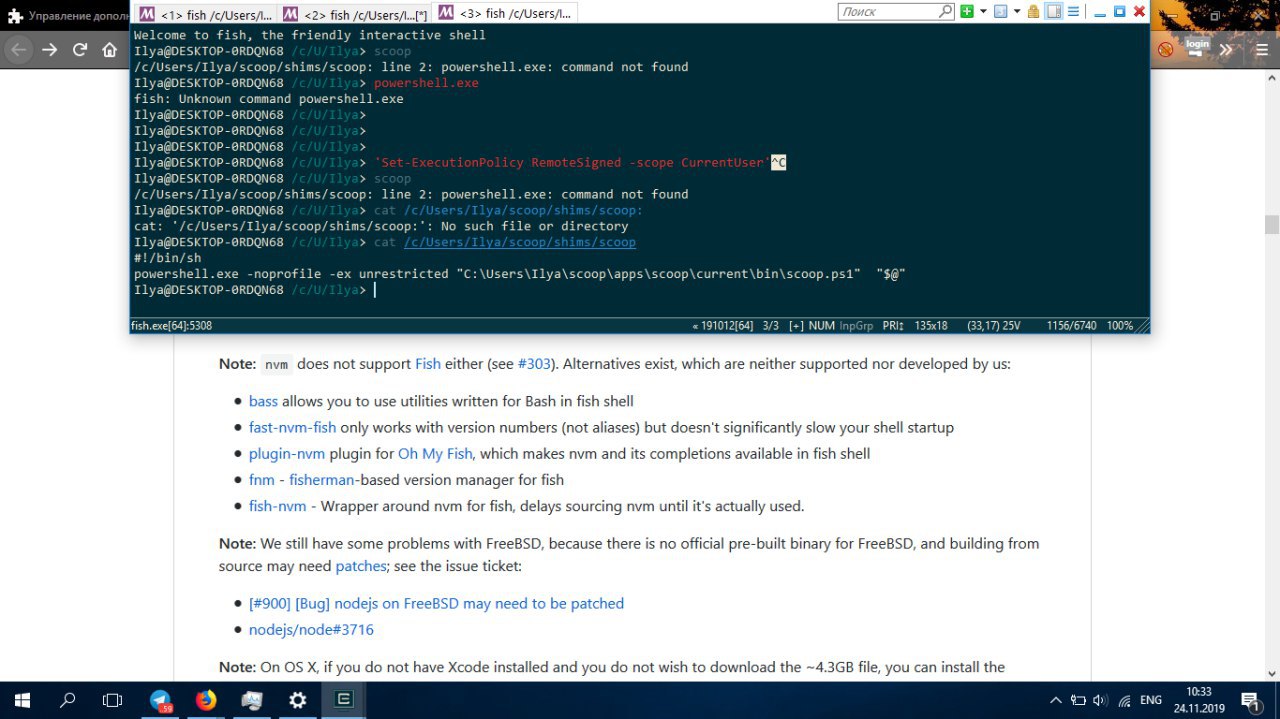Click the 135x18 console size status entry

click(x=931, y=326)
